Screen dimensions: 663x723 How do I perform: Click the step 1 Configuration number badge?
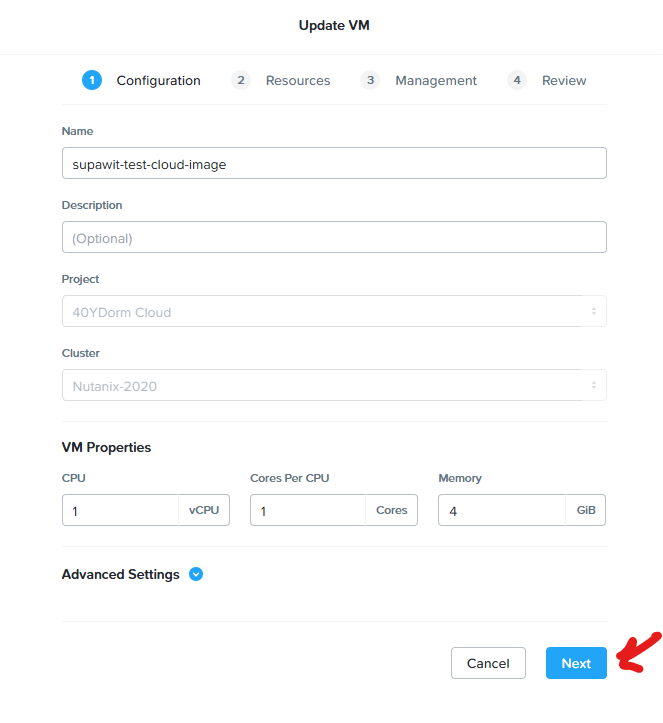92,81
